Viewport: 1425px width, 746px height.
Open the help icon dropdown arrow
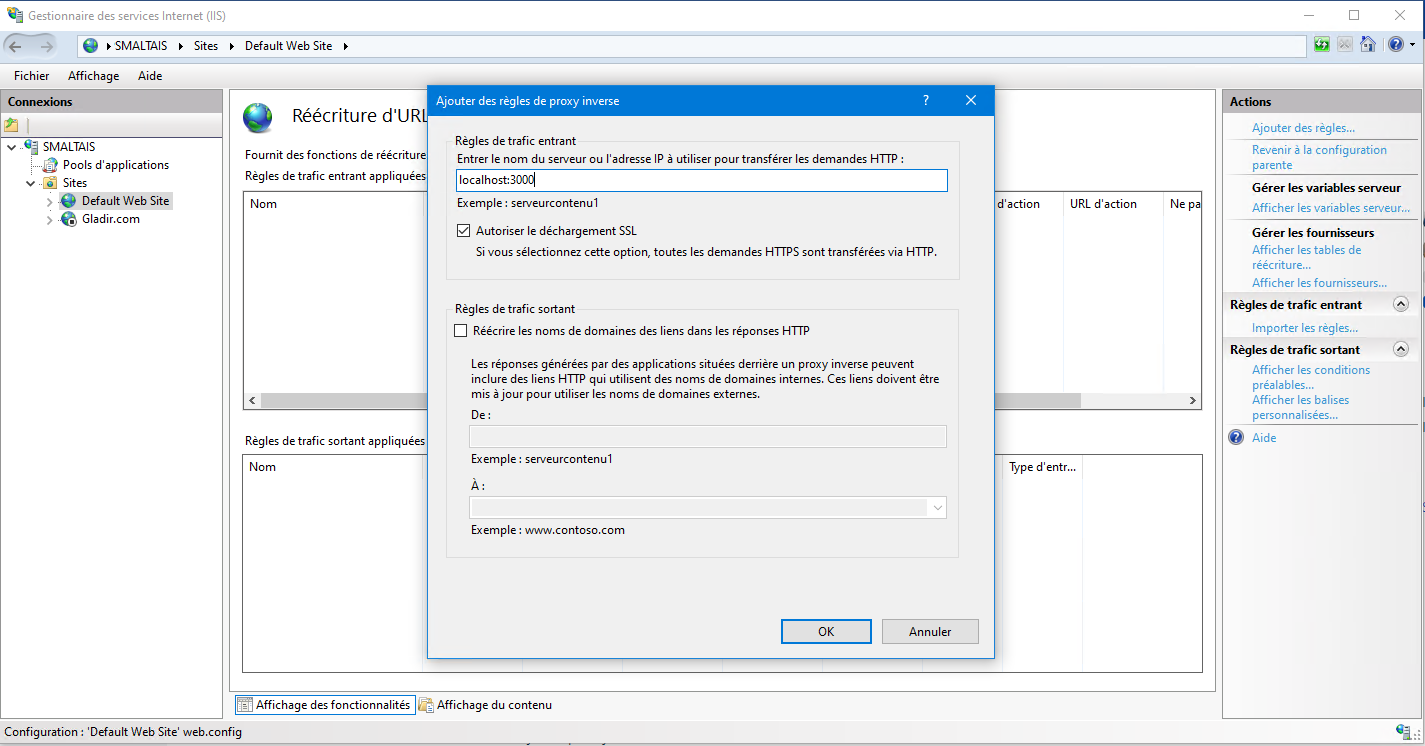[x=1412, y=45]
